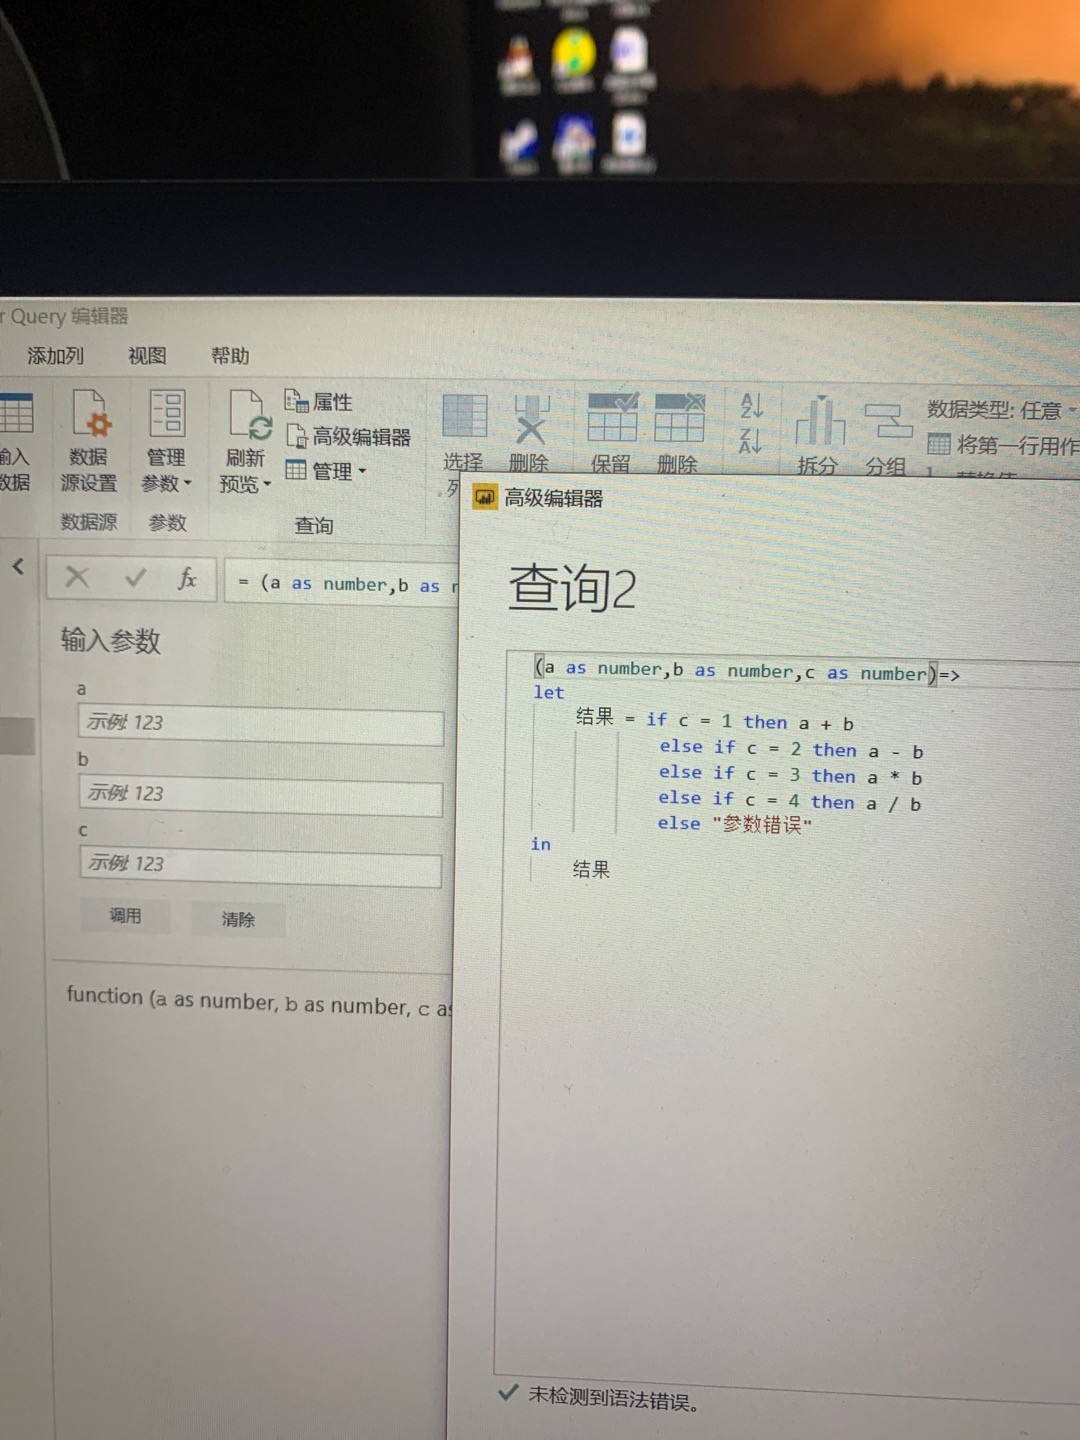This screenshot has height=1440, width=1080.
Task: Click the 清除 clear button
Action: [x=238, y=919]
